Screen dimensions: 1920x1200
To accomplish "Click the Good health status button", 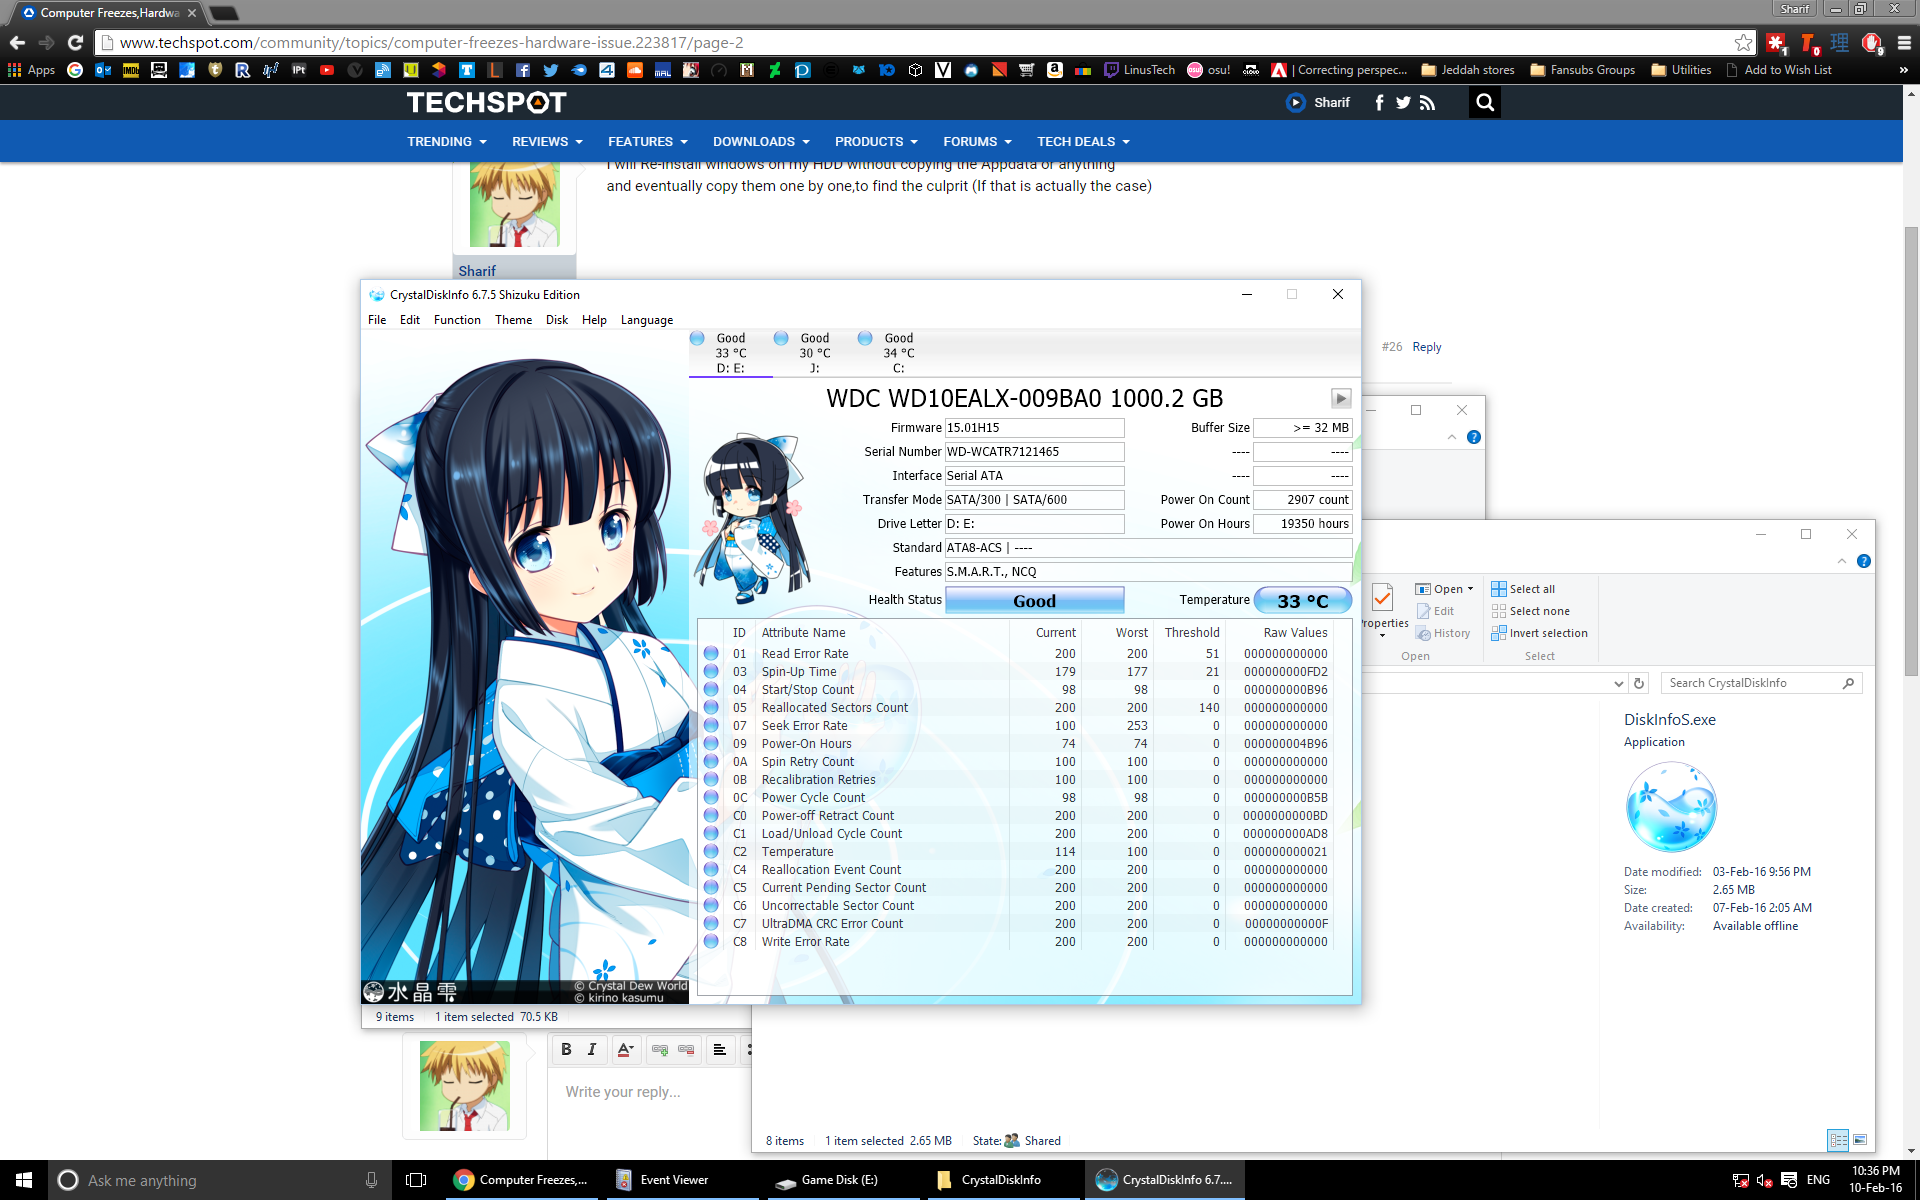I will 1034,601.
